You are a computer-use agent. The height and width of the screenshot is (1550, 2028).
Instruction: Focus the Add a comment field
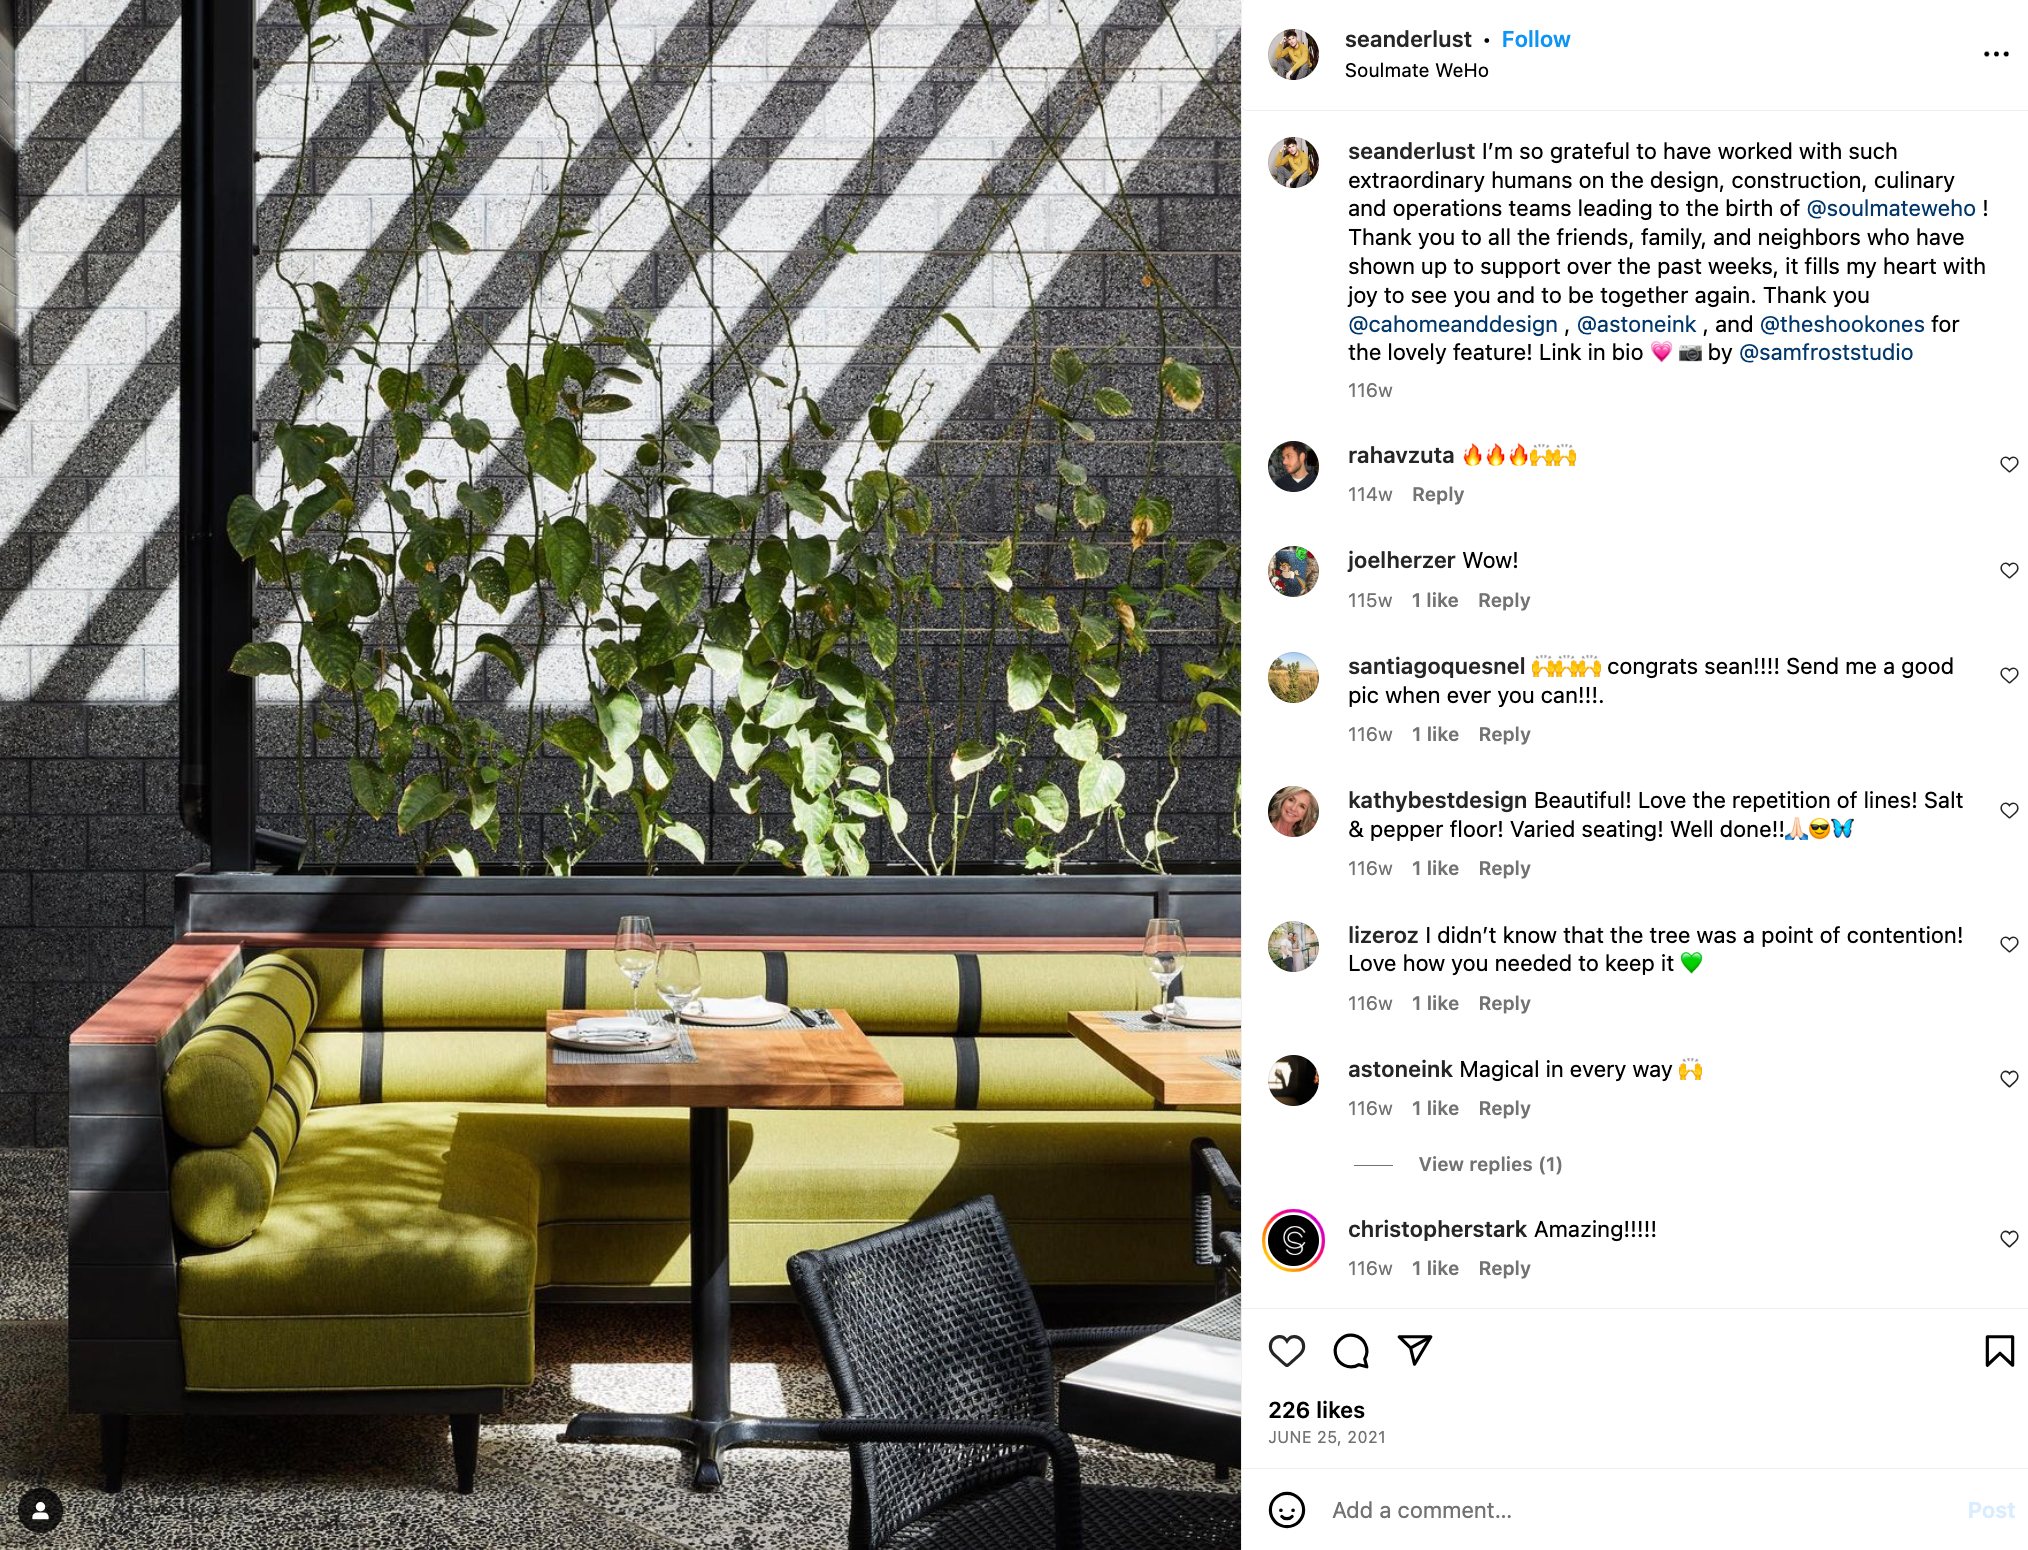click(1640, 1510)
